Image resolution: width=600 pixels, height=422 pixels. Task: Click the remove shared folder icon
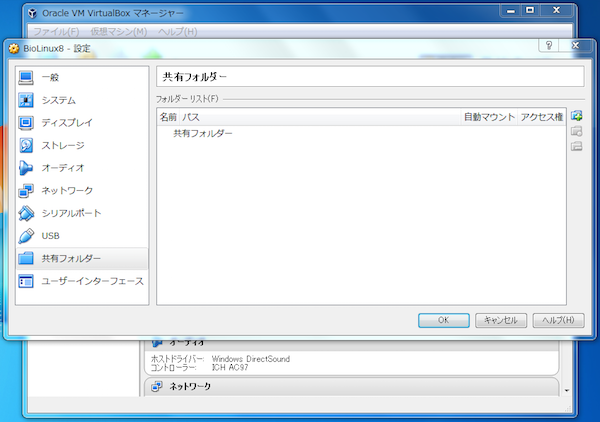577,146
